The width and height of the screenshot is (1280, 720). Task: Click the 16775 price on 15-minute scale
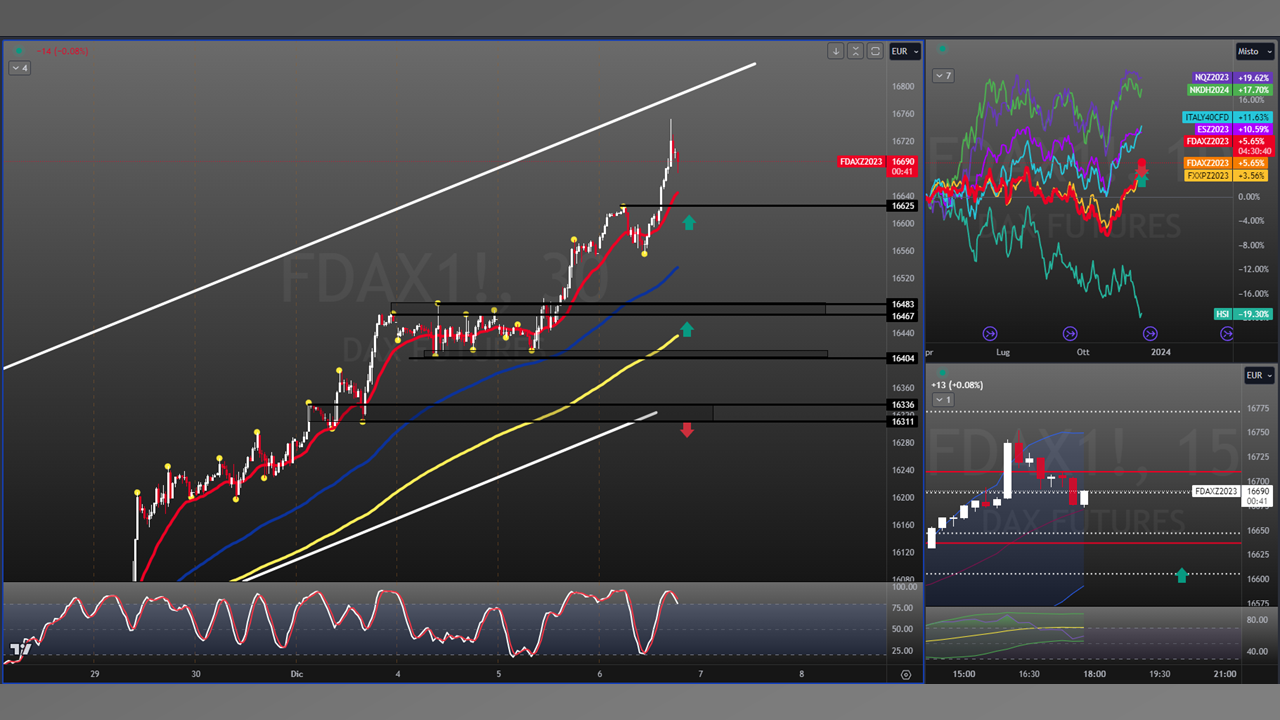pyautogui.click(x=1259, y=409)
